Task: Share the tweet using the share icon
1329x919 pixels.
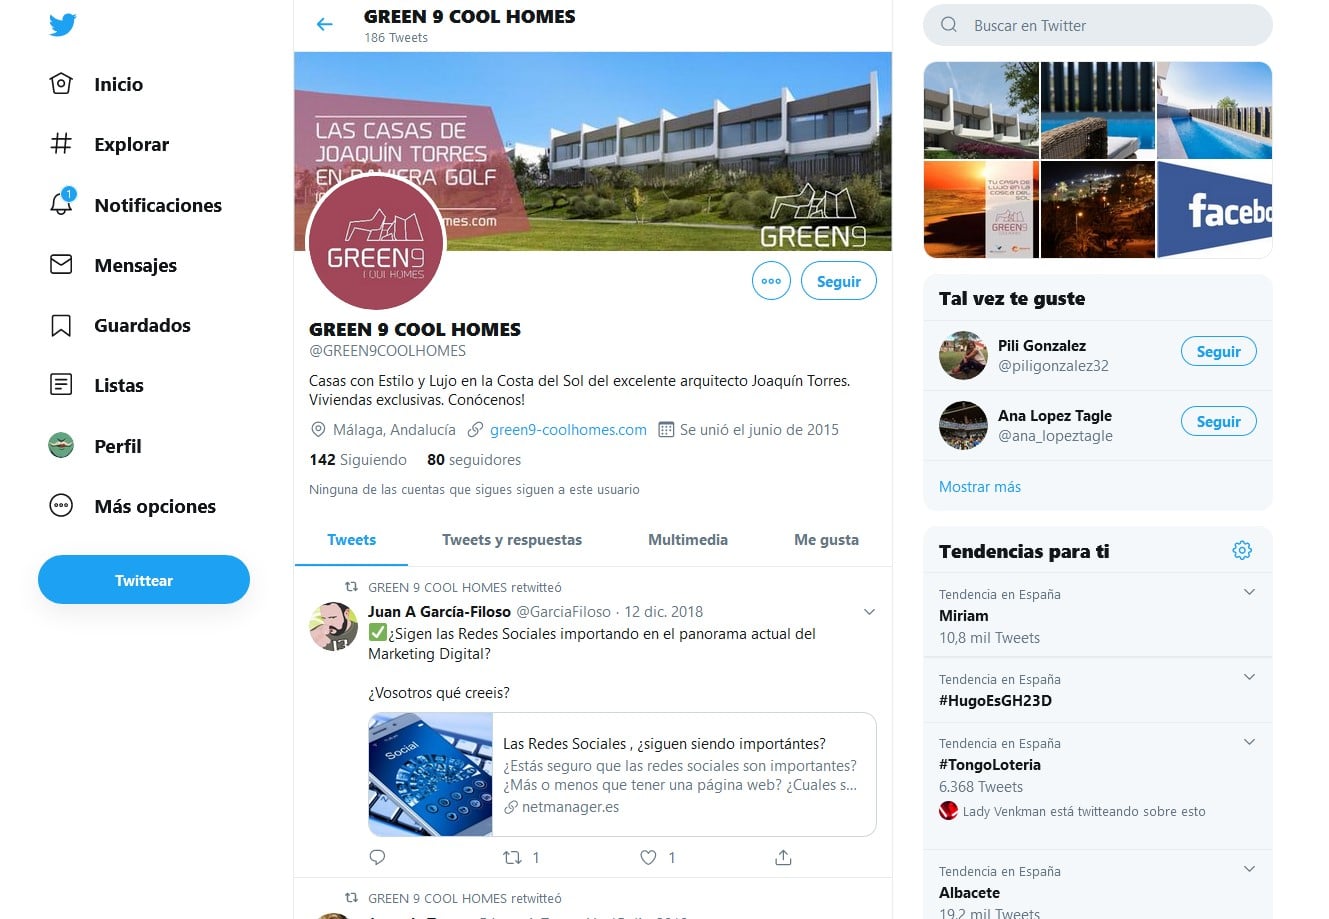Action: (x=783, y=857)
